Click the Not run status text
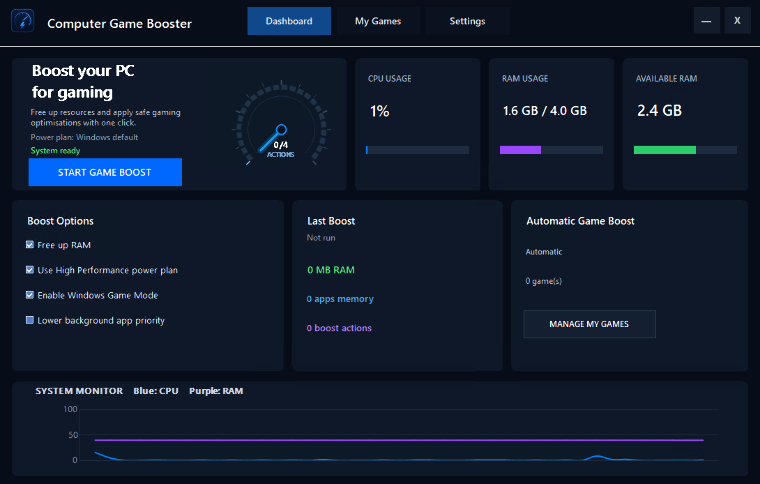Image resolution: width=760 pixels, height=484 pixels. 321,238
